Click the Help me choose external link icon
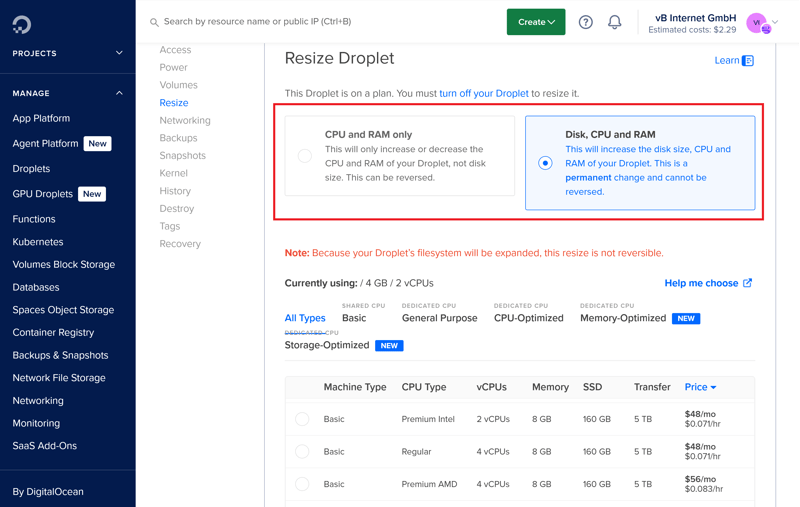Screen dimensions: 800x507 747,283
